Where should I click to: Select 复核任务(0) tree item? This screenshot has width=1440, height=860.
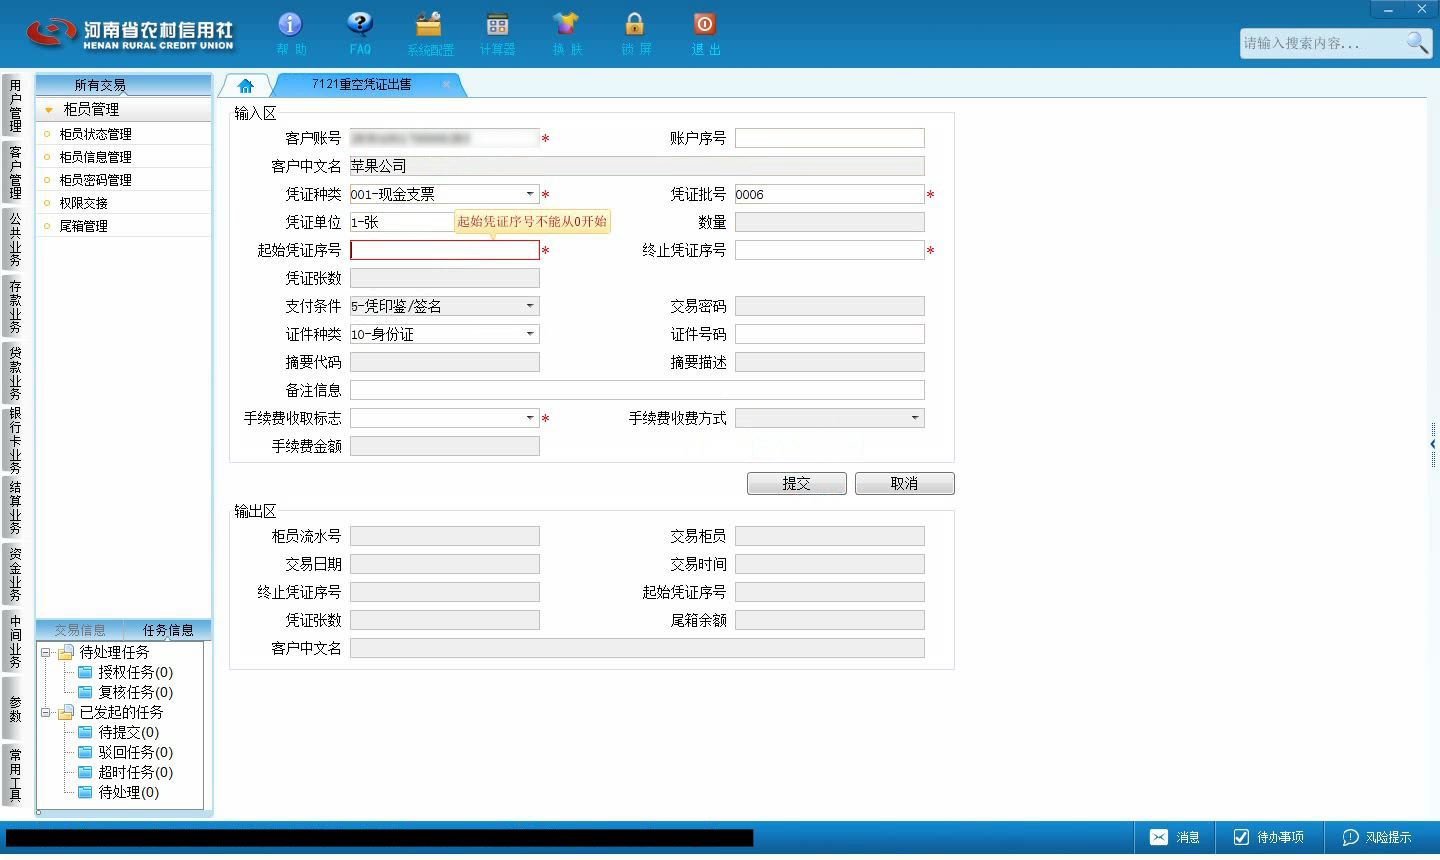click(125, 692)
